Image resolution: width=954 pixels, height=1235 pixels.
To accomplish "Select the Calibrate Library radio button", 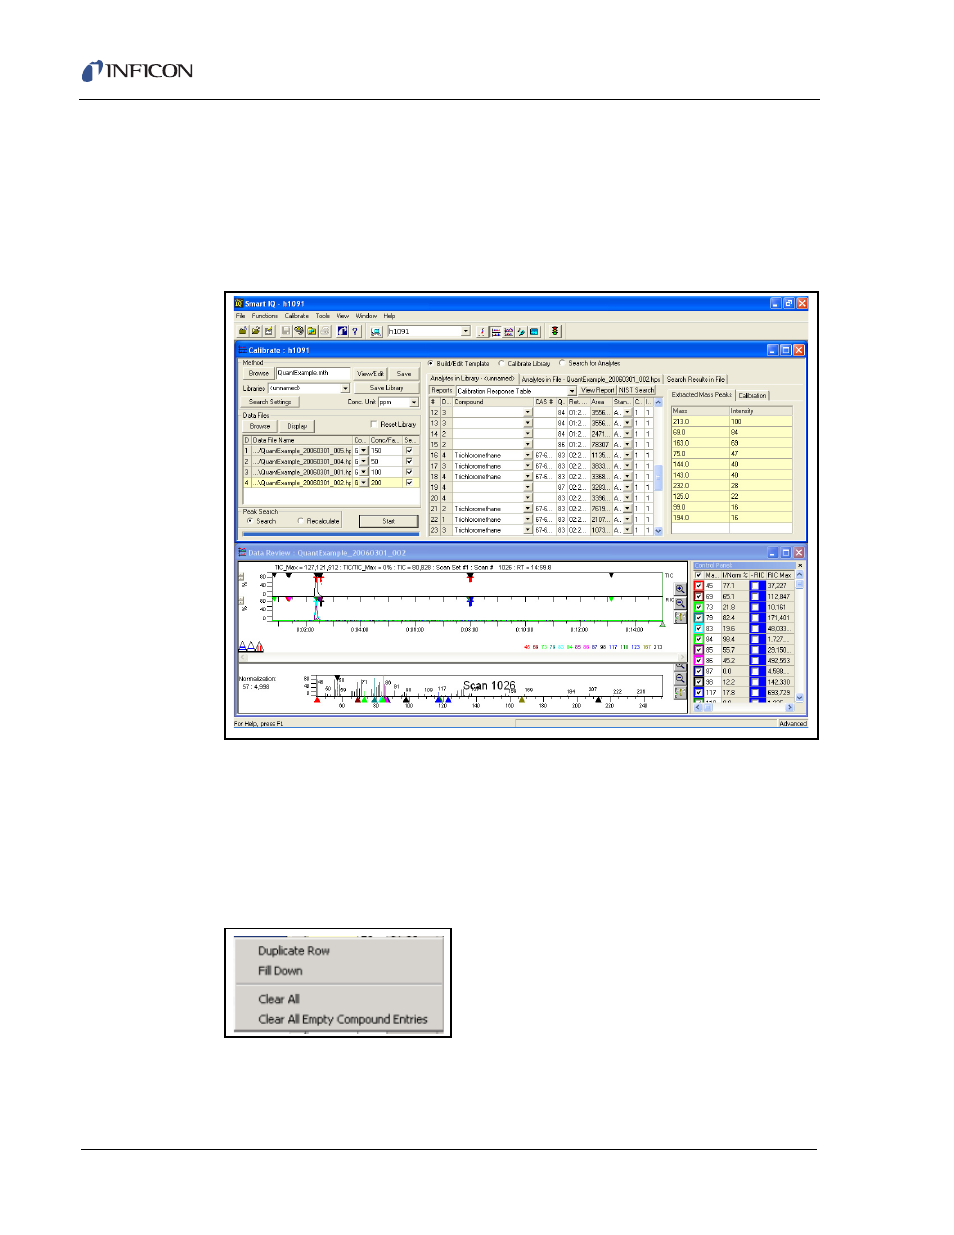I will tap(501, 364).
